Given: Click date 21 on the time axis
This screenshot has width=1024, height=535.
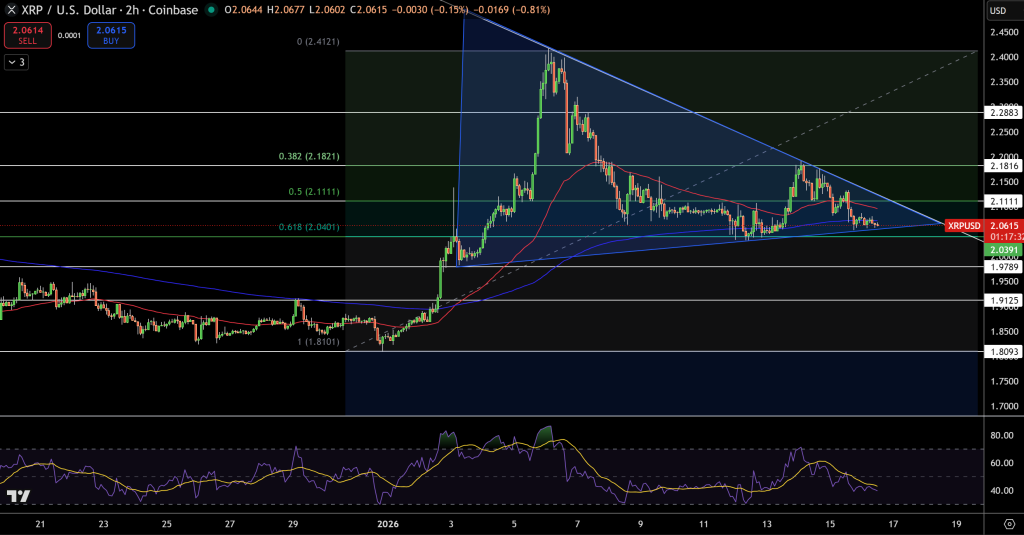Looking at the screenshot, I should coord(40,524).
